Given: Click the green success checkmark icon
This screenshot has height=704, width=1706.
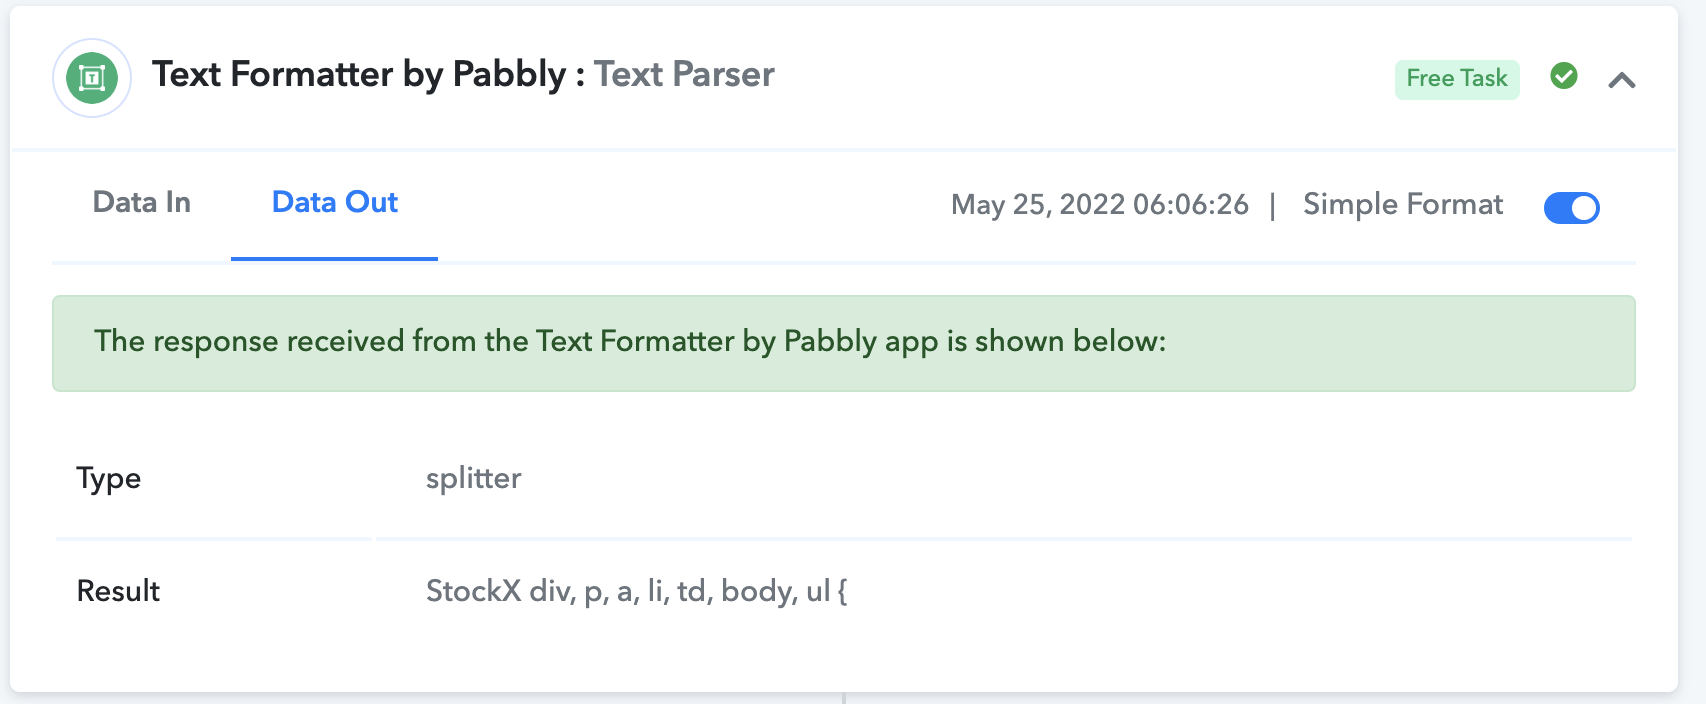Looking at the screenshot, I should click(1564, 76).
